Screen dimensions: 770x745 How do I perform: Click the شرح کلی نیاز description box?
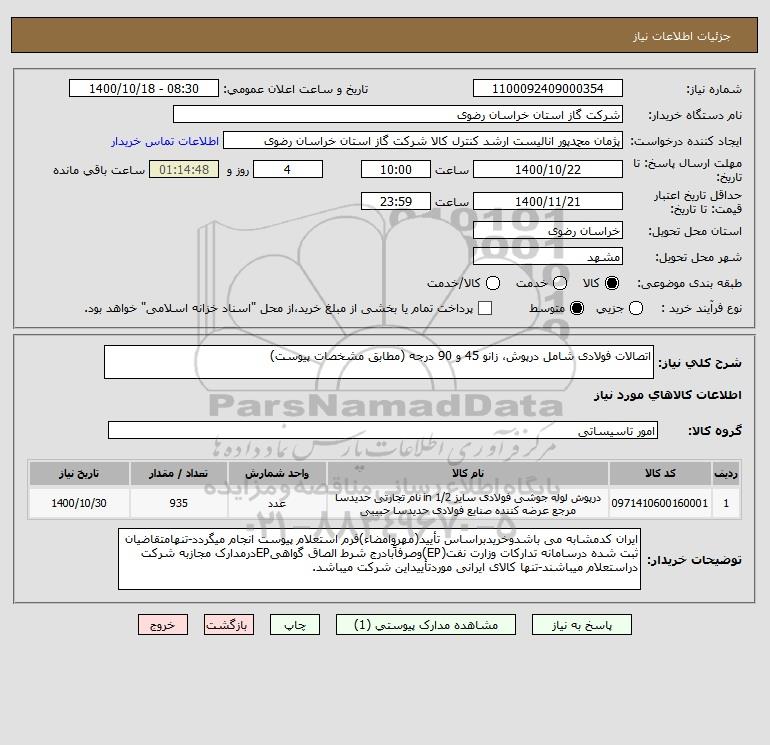pos(379,362)
